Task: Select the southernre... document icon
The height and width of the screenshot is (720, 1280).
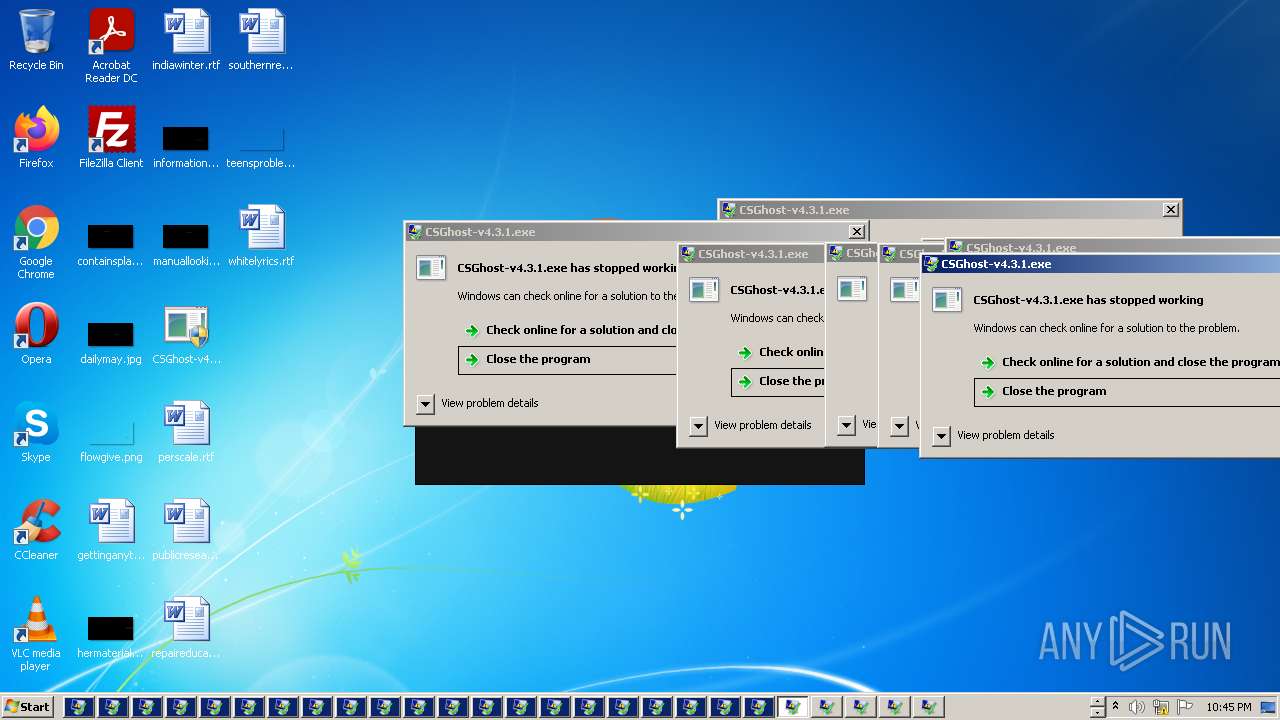Action: [x=261, y=40]
